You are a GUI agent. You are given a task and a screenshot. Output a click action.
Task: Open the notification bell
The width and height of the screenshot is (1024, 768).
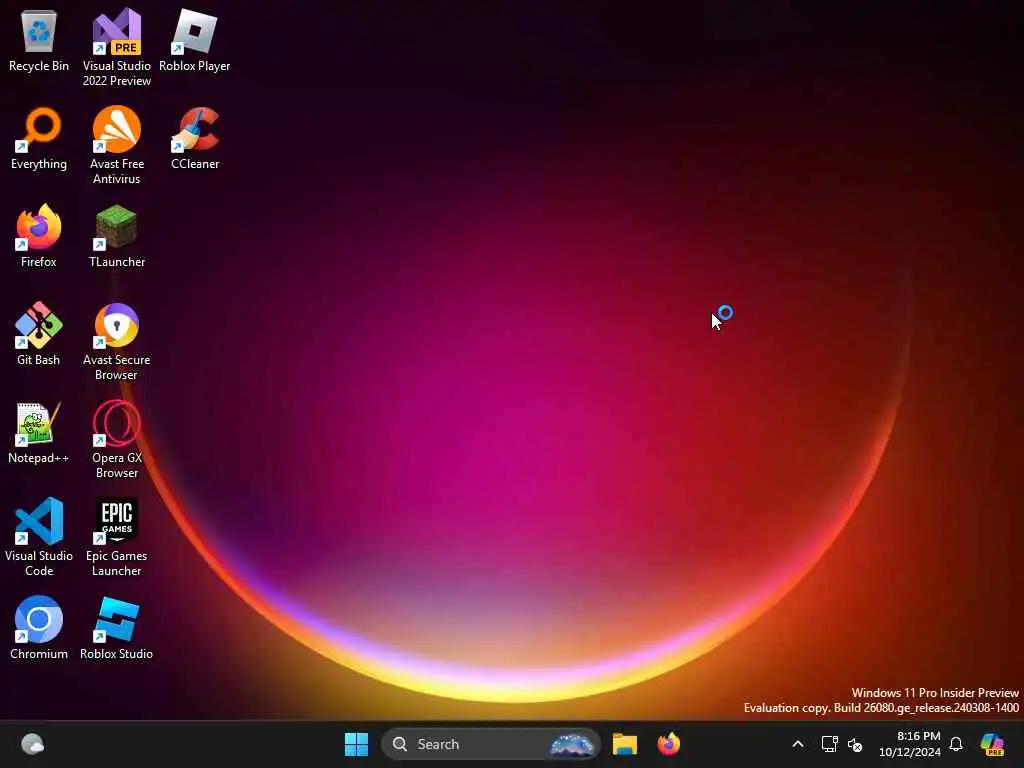[956, 744]
